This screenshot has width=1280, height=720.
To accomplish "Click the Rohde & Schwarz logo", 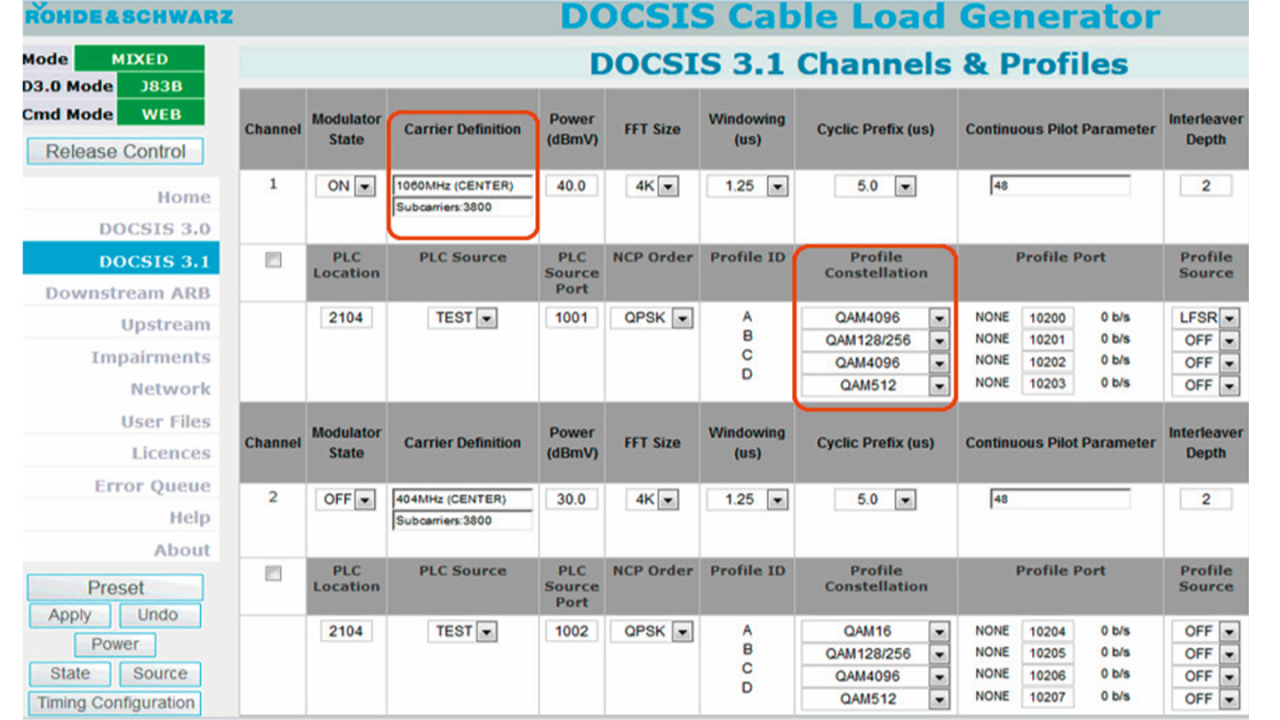I will point(129,15).
